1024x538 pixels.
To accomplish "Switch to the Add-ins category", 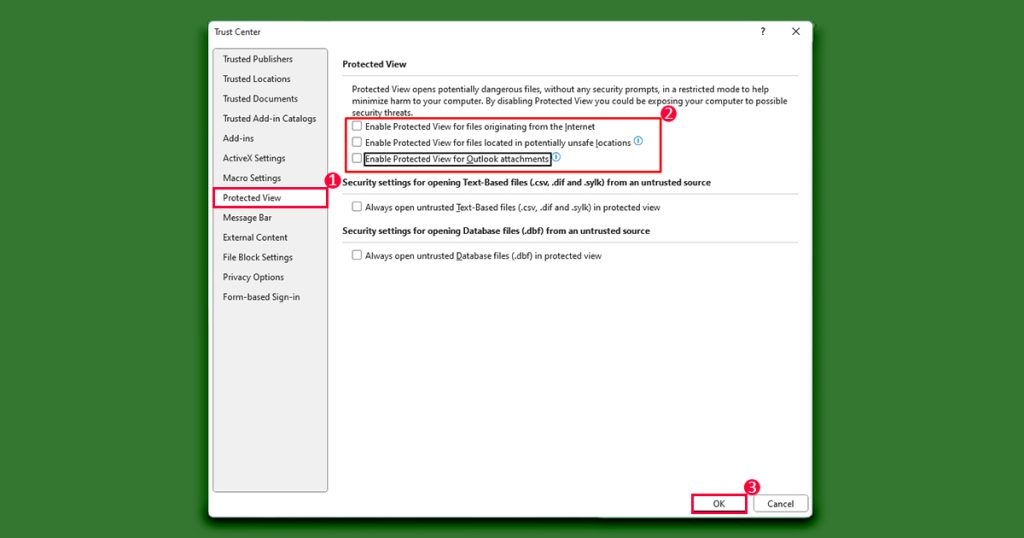I will point(238,138).
